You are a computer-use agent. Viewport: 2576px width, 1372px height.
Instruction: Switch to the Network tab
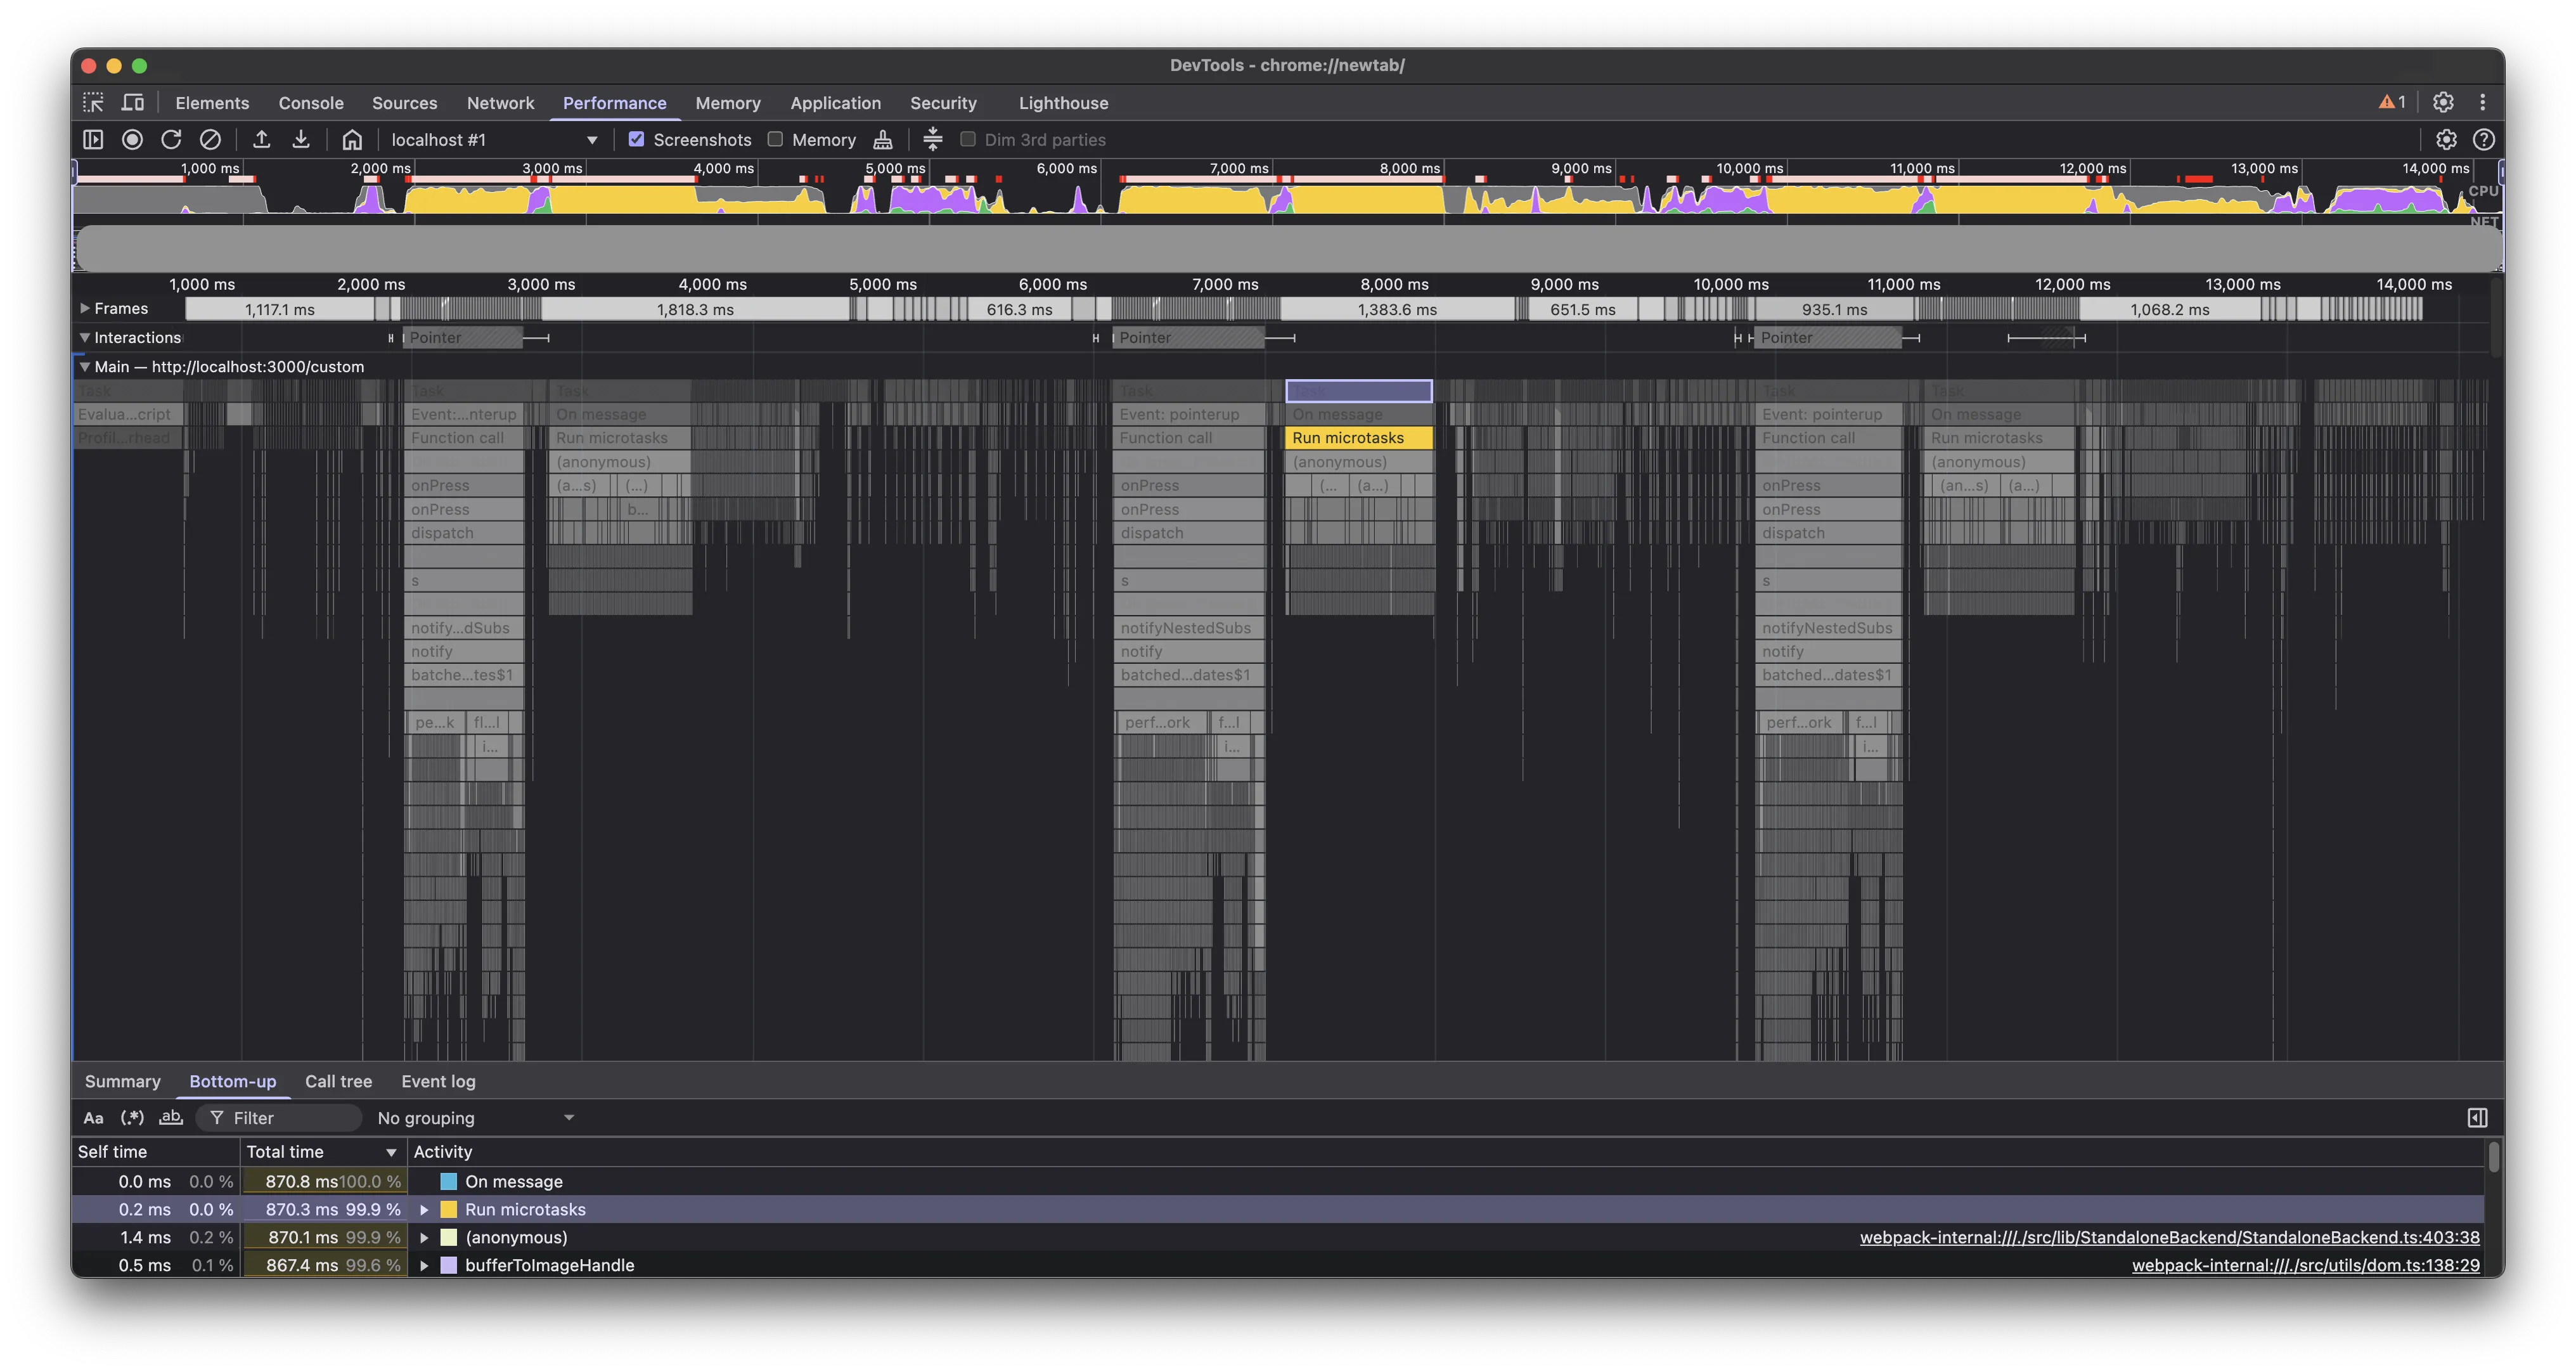(500, 102)
